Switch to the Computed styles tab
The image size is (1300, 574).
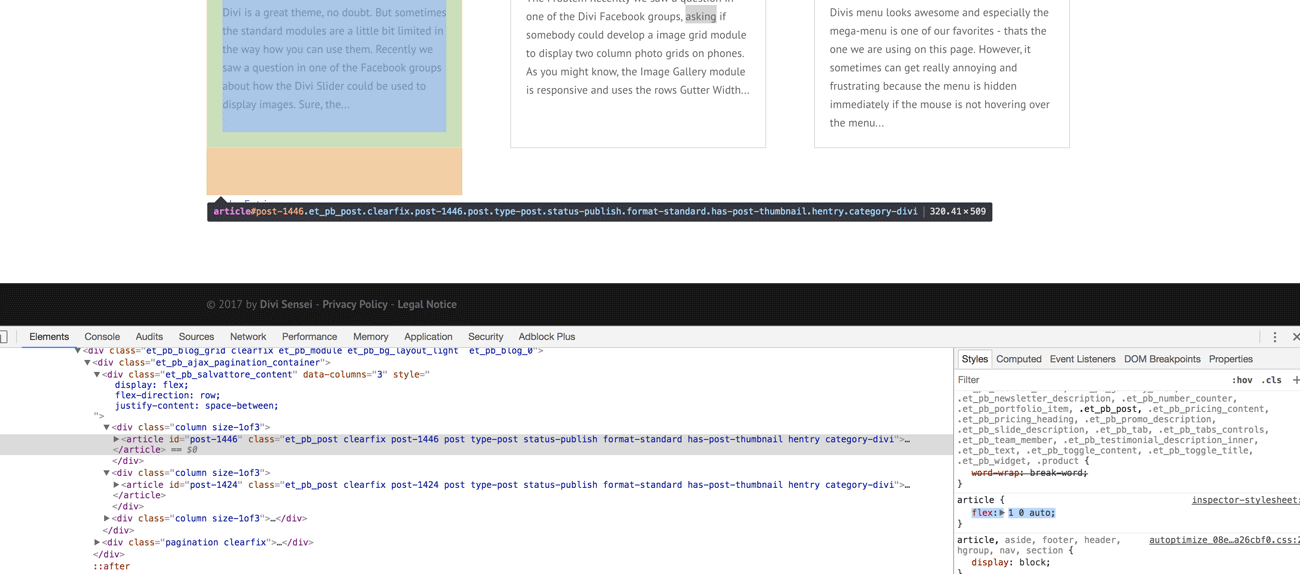click(1018, 359)
